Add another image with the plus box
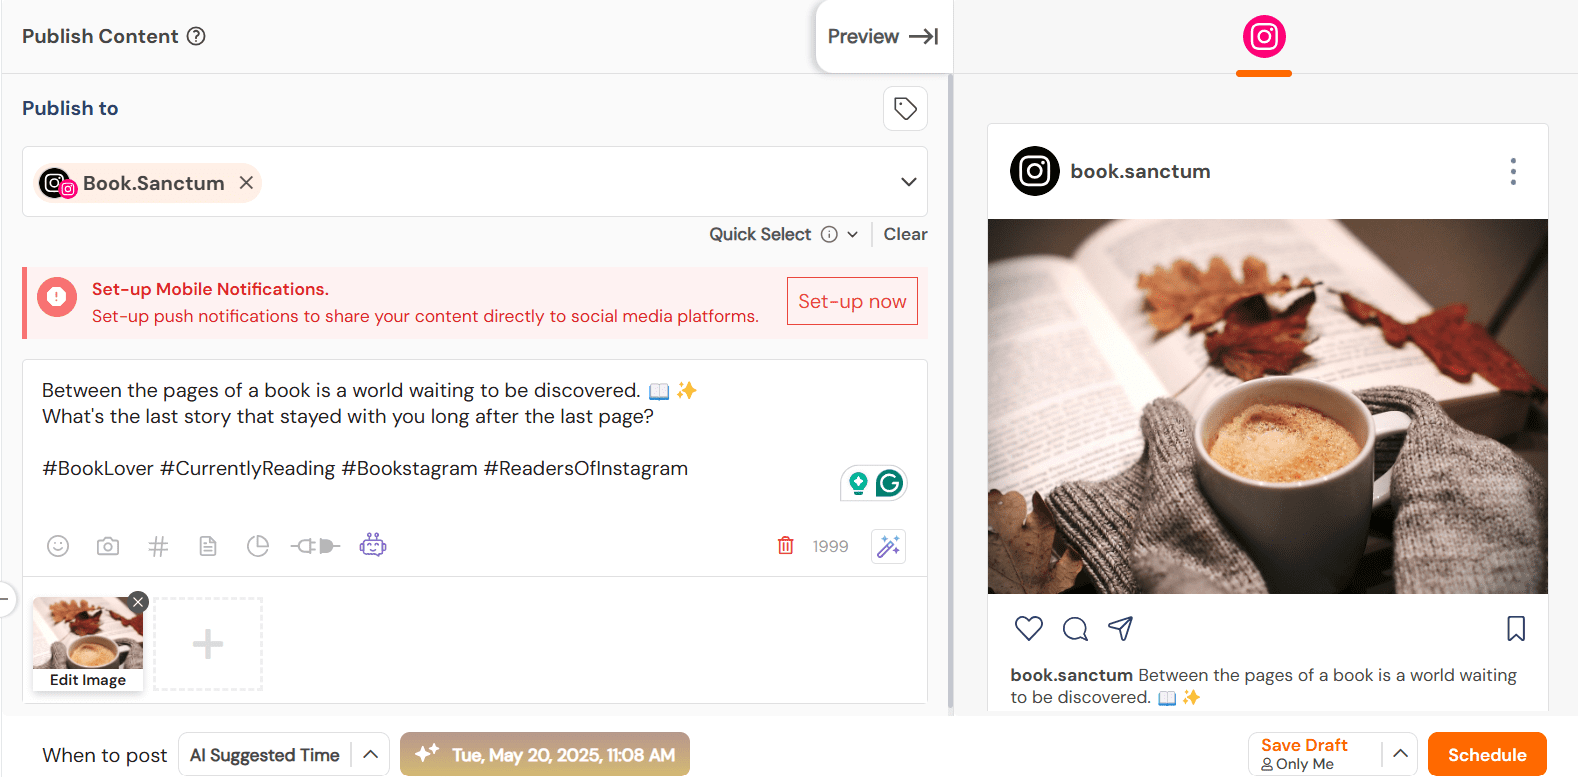Screen dimensions: 1578x777 pos(208,644)
